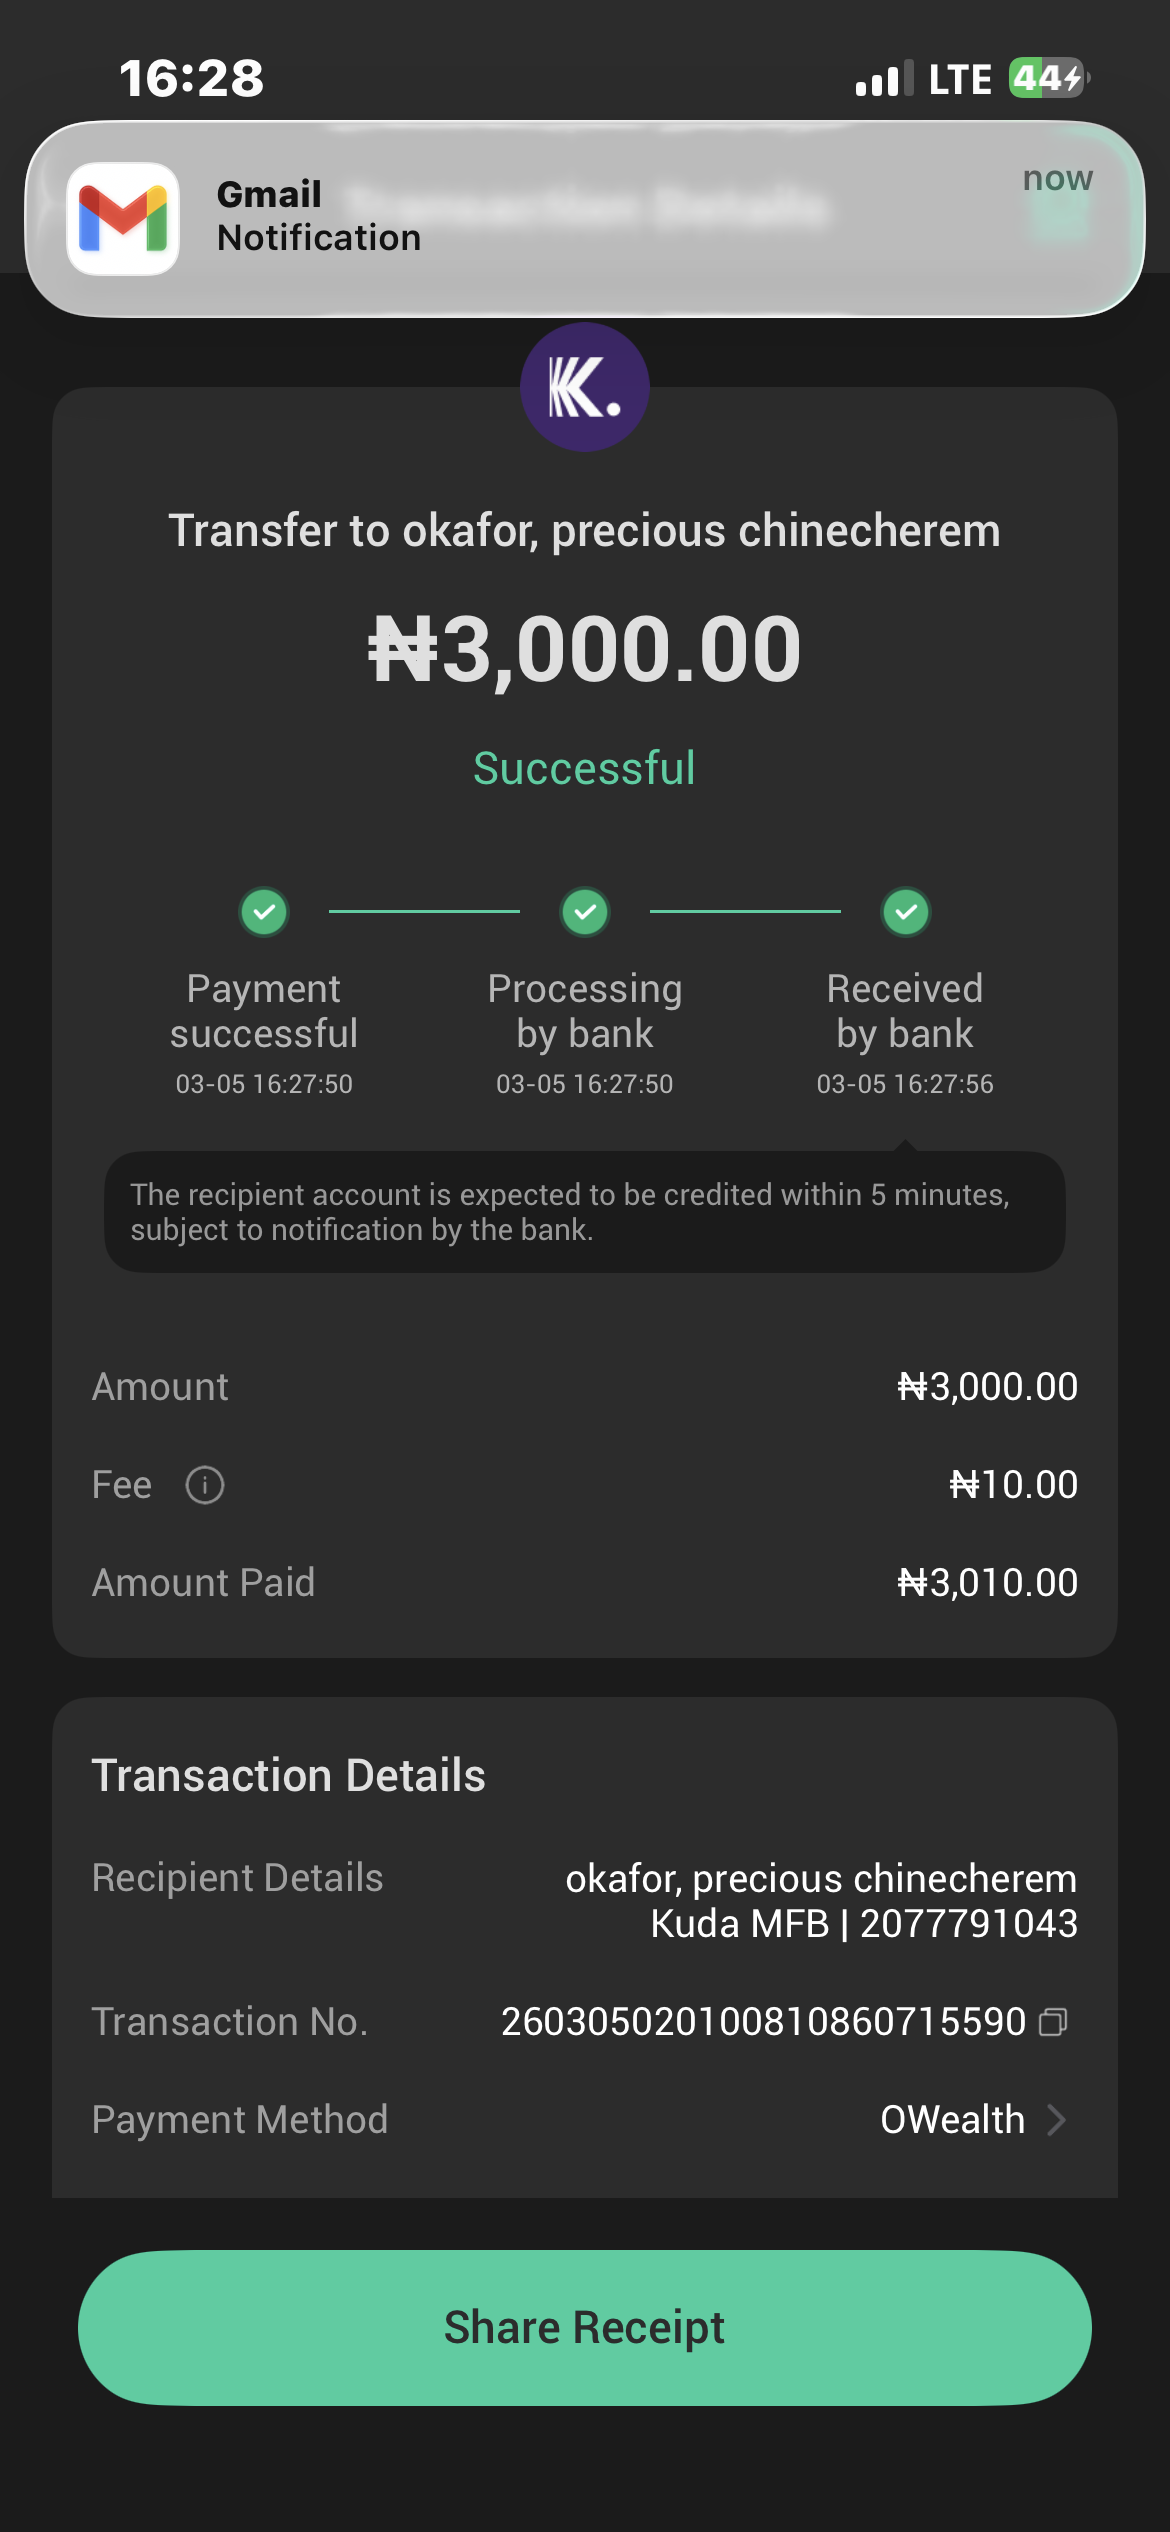Expand the OWealth payment method chevron

click(1056, 2120)
